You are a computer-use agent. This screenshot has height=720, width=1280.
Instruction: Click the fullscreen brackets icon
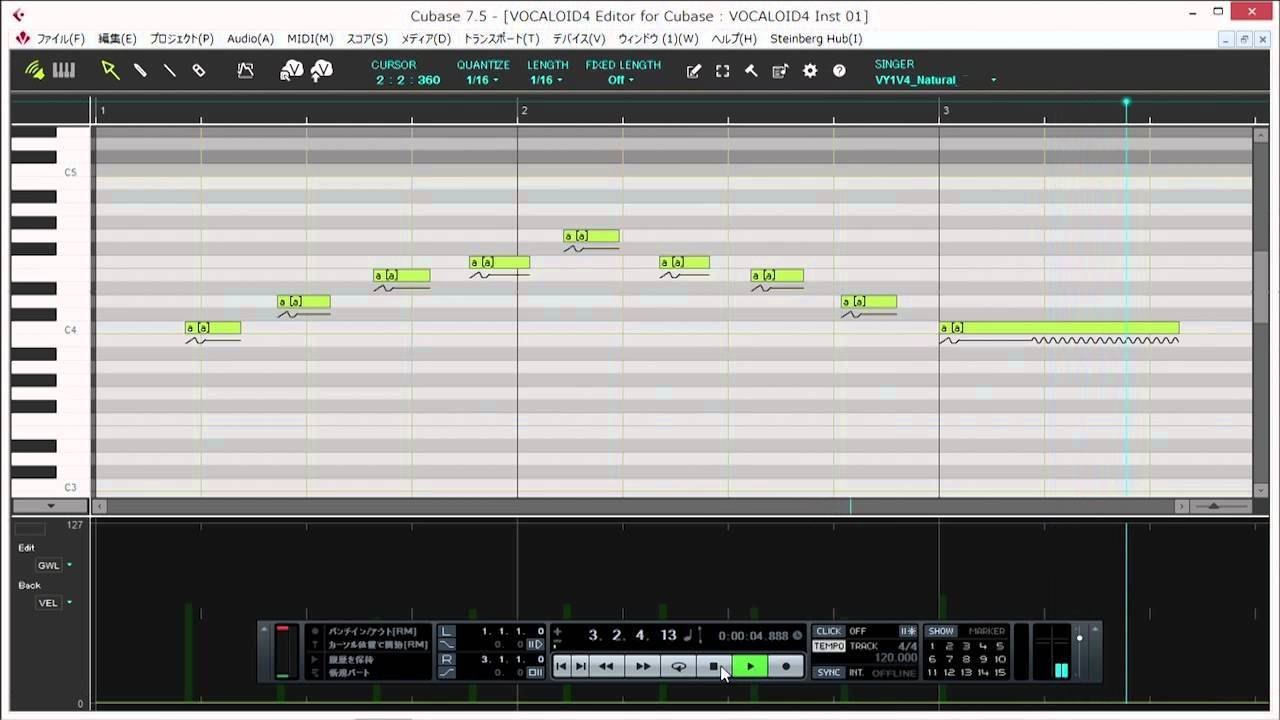click(722, 71)
